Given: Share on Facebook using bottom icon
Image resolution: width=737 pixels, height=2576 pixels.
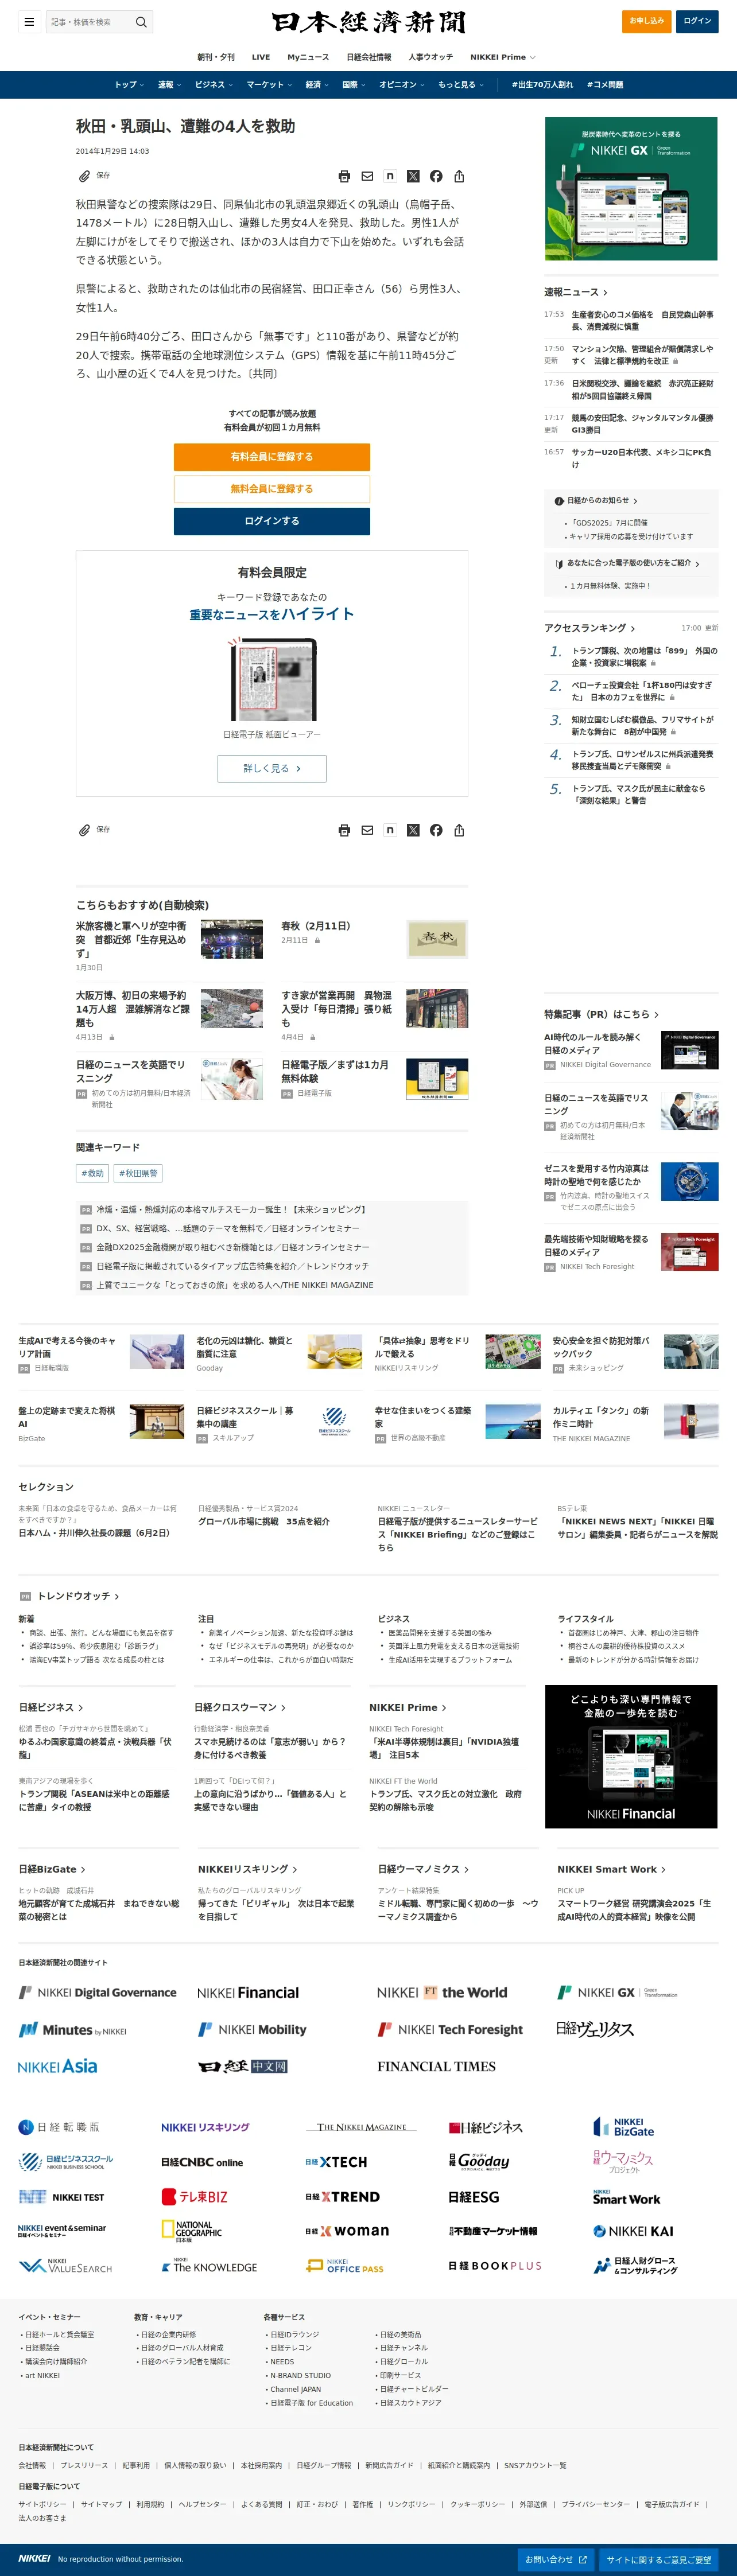Looking at the screenshot, I should [436, 830].
